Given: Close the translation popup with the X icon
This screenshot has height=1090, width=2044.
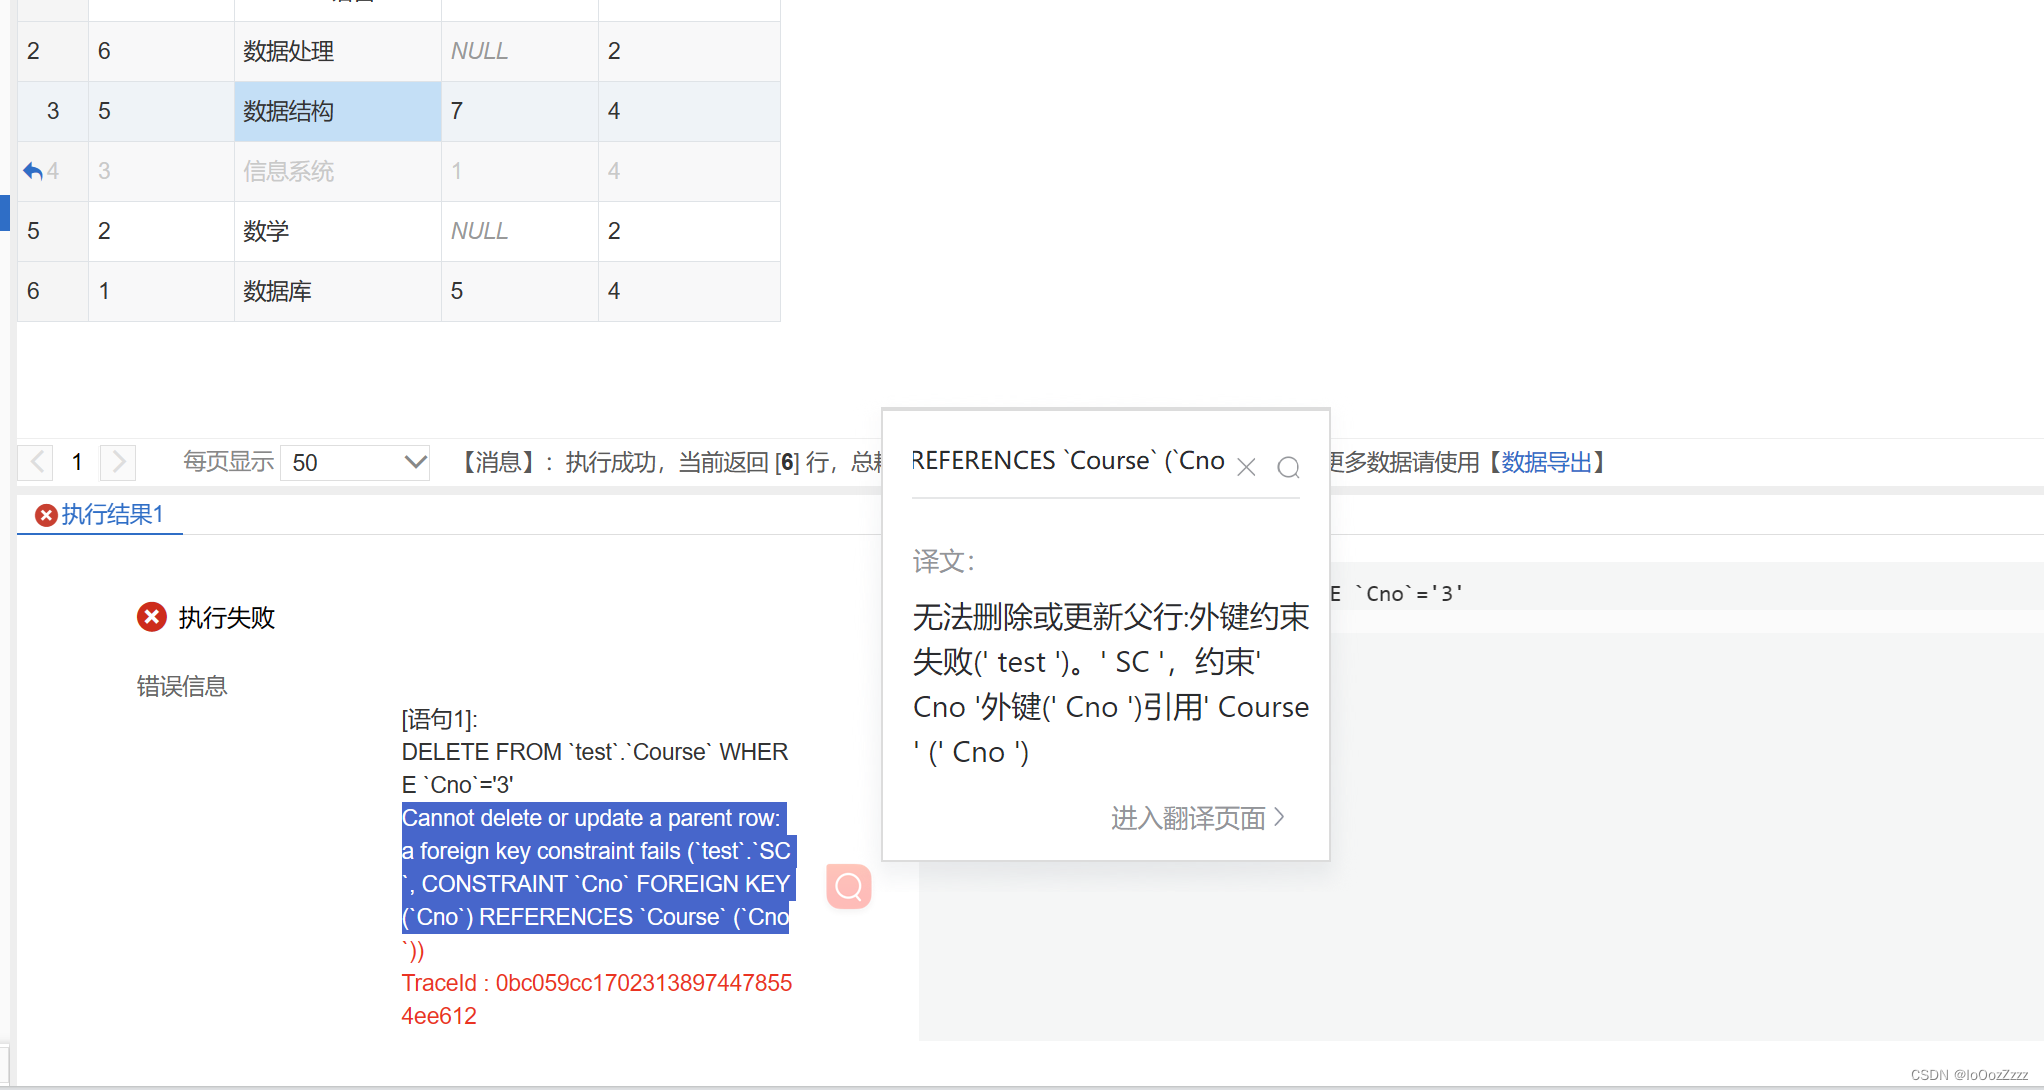Looking at the screenshot, I should coord(1246,467).
